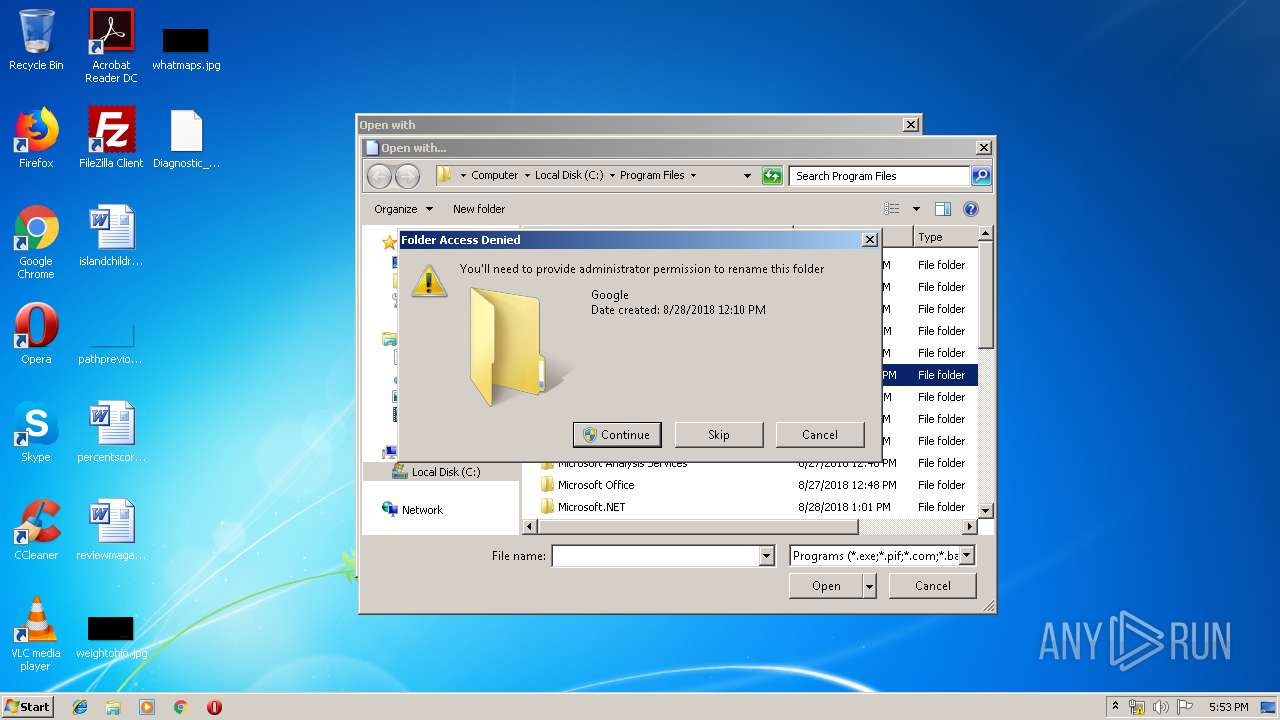Click the blue Help question mark icon

tap(970, 209)
